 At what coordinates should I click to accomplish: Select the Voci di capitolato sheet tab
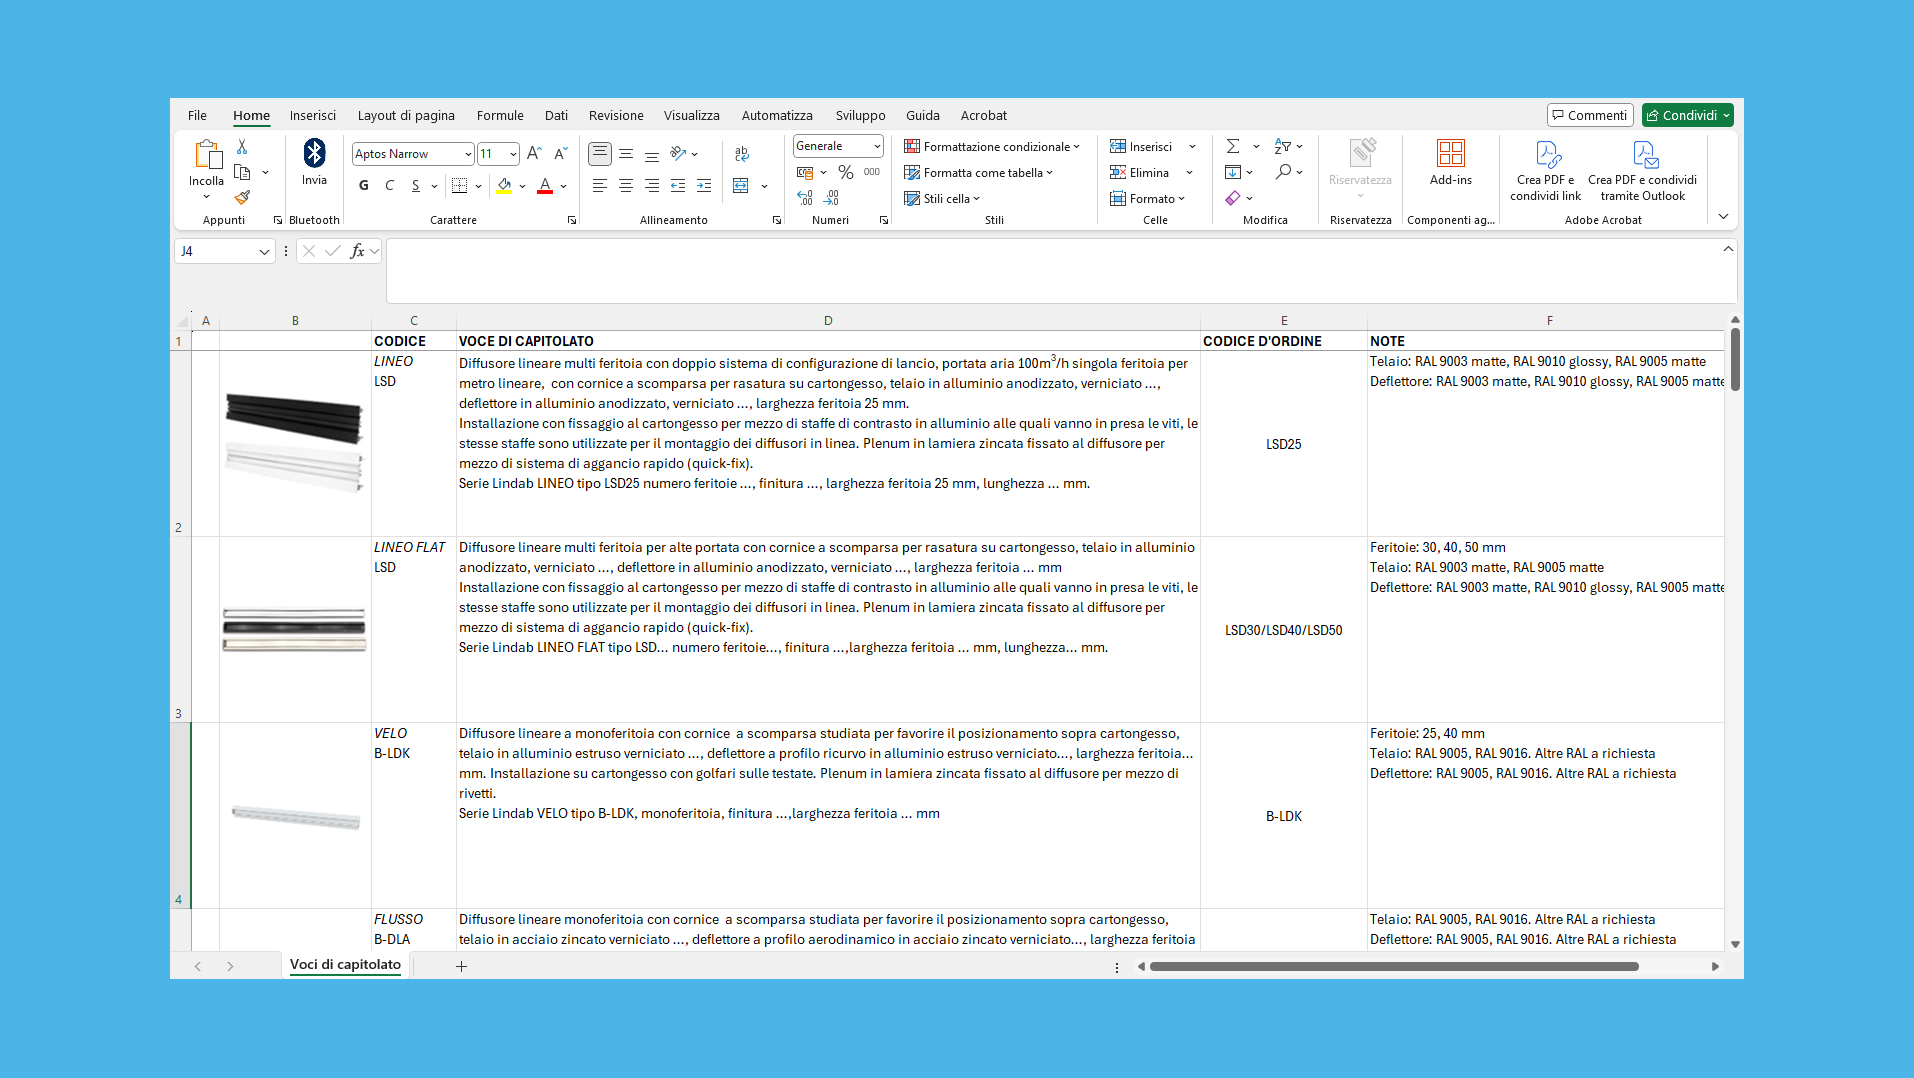click(345, 965)
